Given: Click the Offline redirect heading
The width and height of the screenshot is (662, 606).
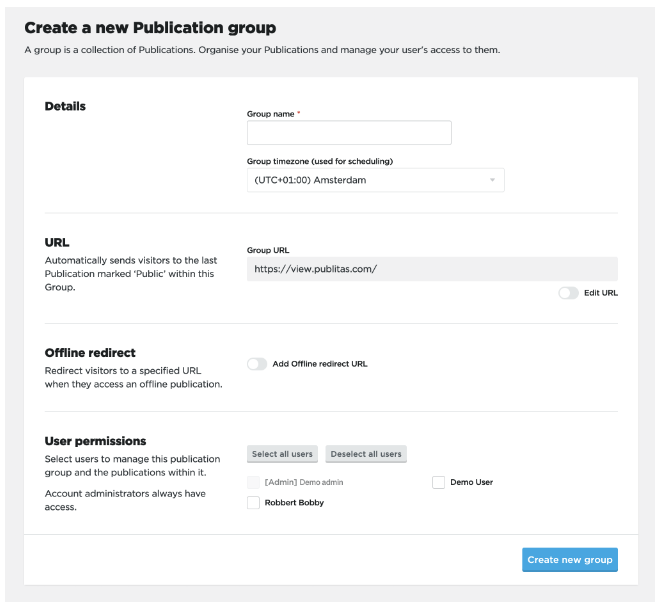Looking at the screenshot, I should [90, 353].
